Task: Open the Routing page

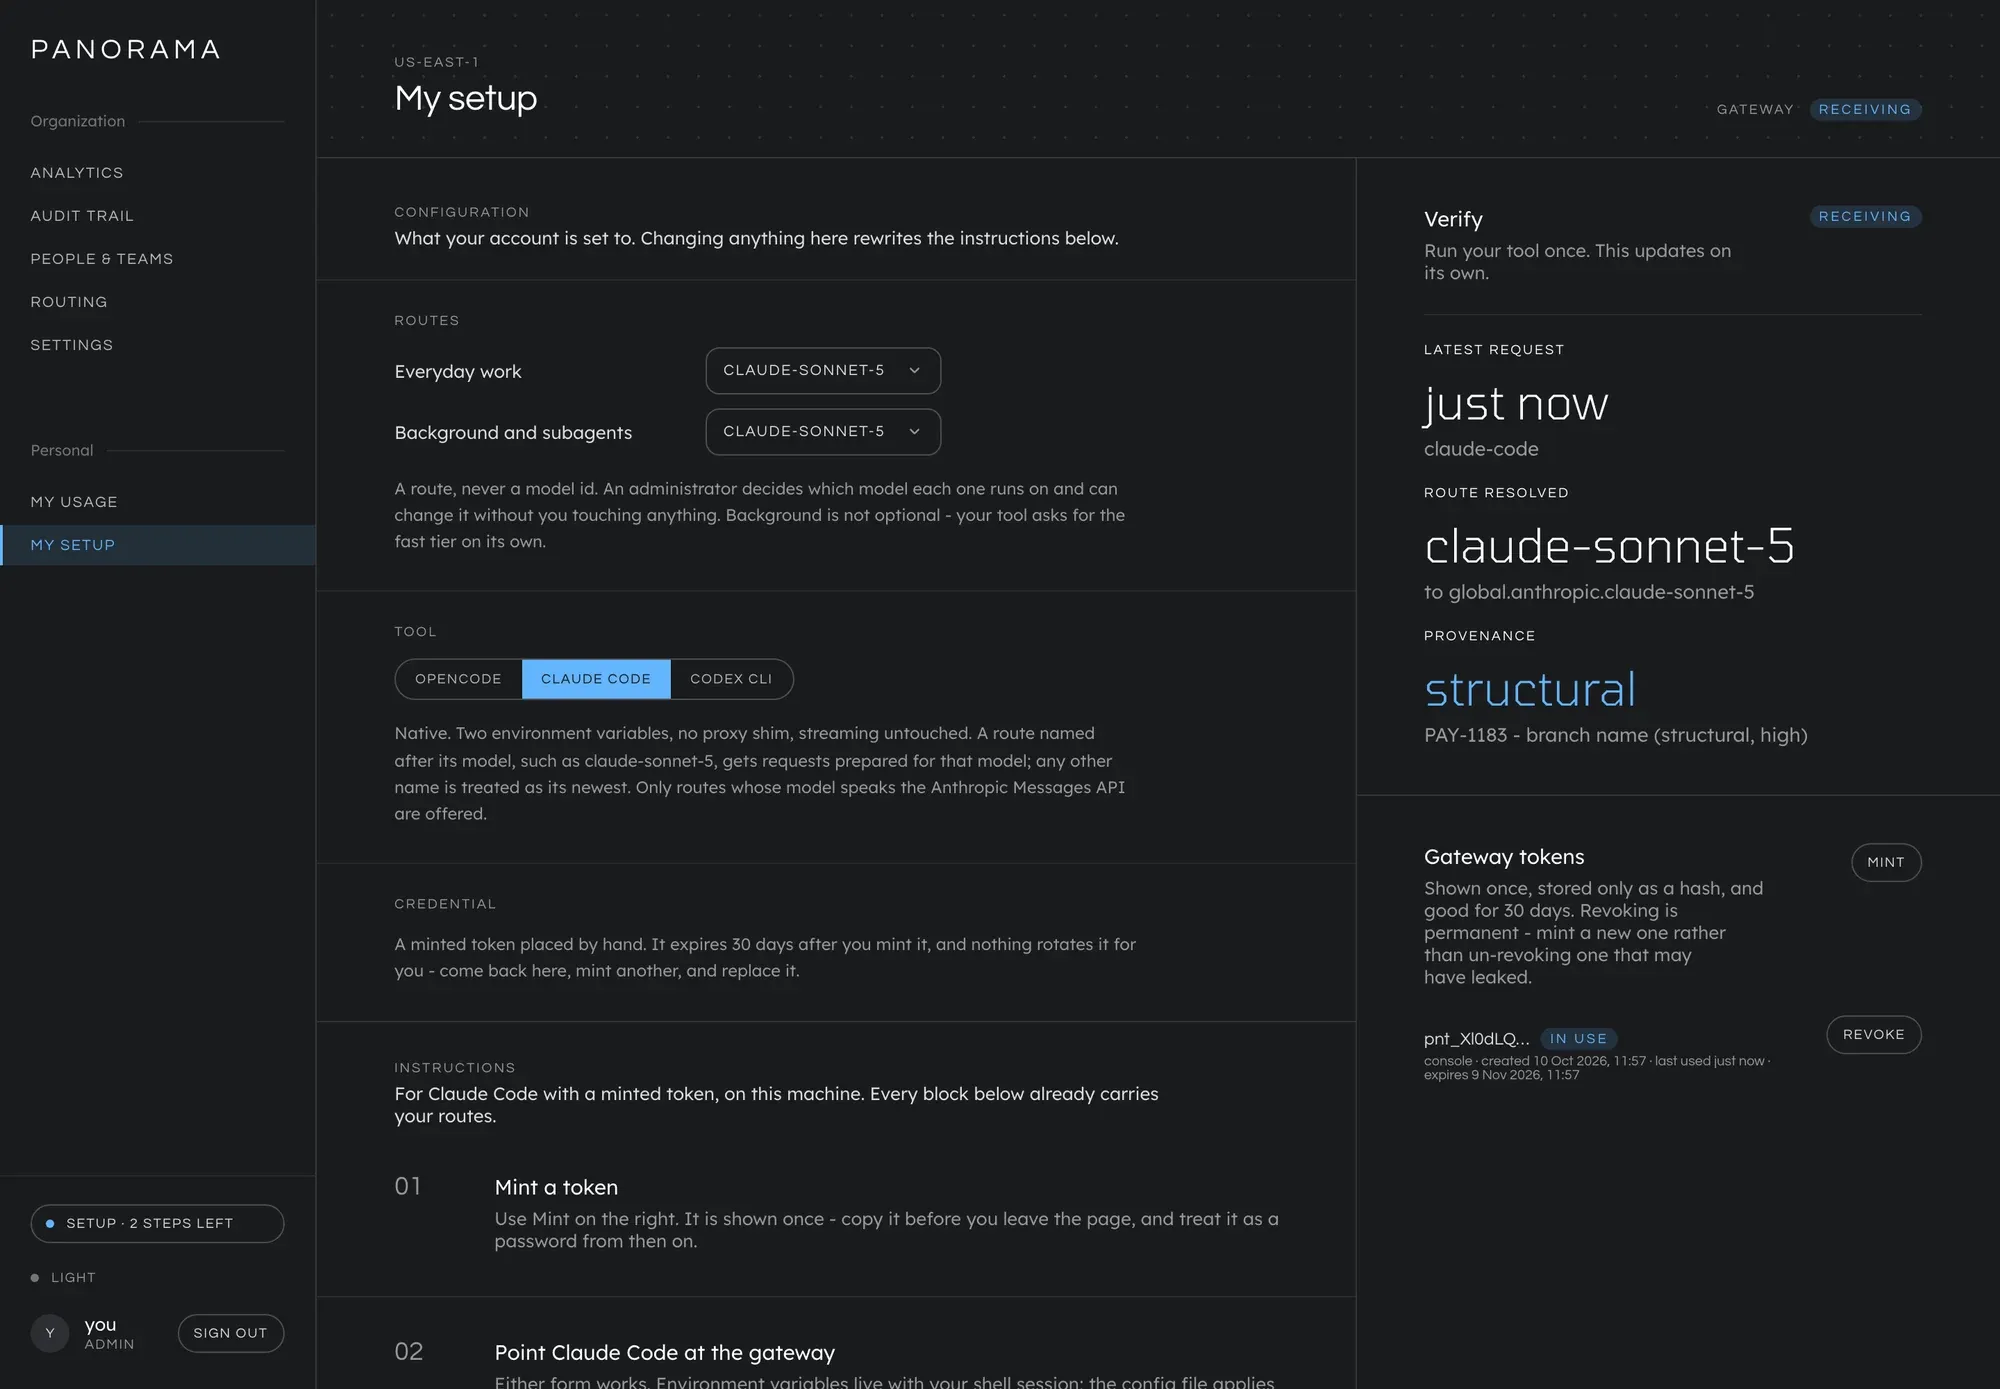Action: (69, 302)
